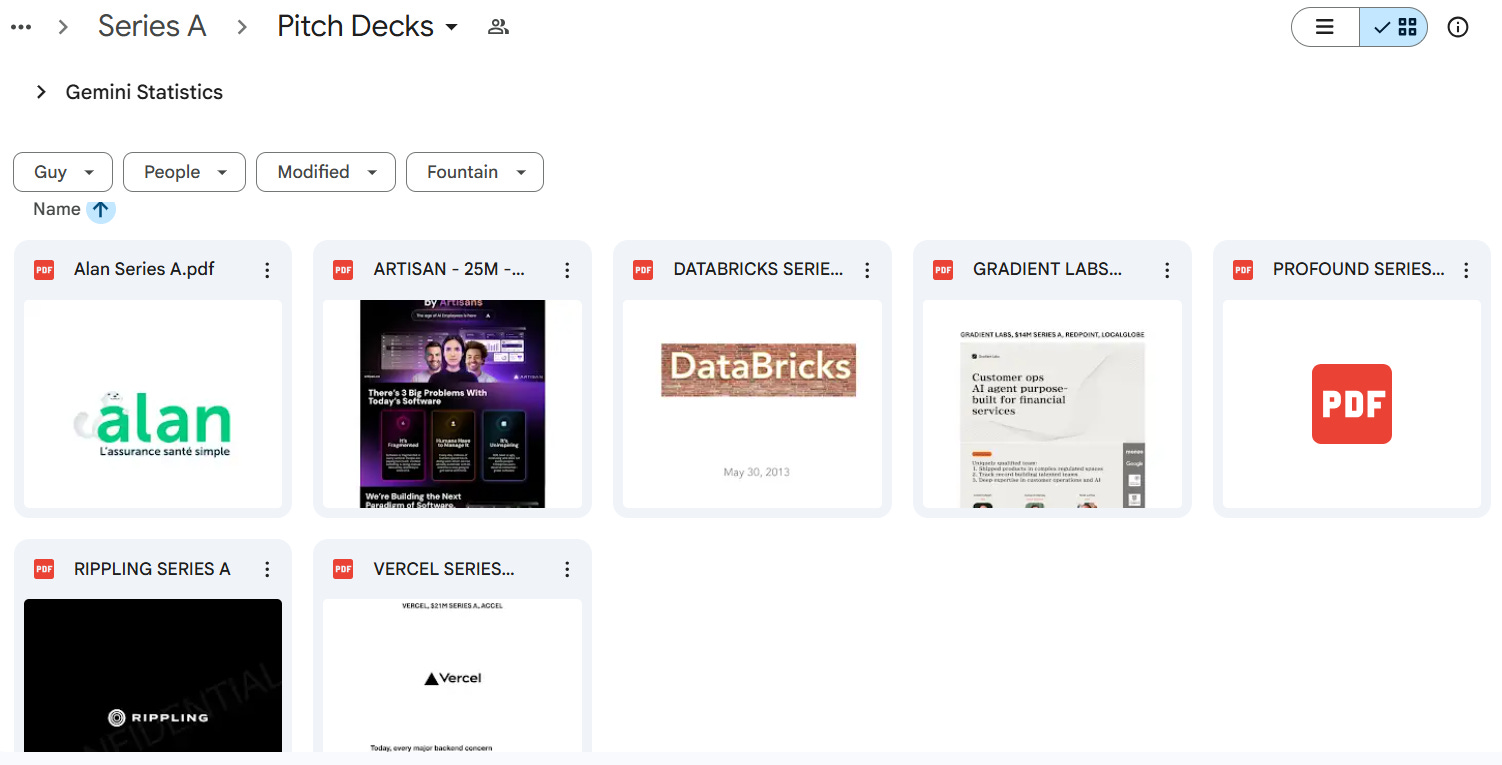1502x765 pixels.
Task: Select the Rippling black thumbnail preview
Action: coord(153,675)
